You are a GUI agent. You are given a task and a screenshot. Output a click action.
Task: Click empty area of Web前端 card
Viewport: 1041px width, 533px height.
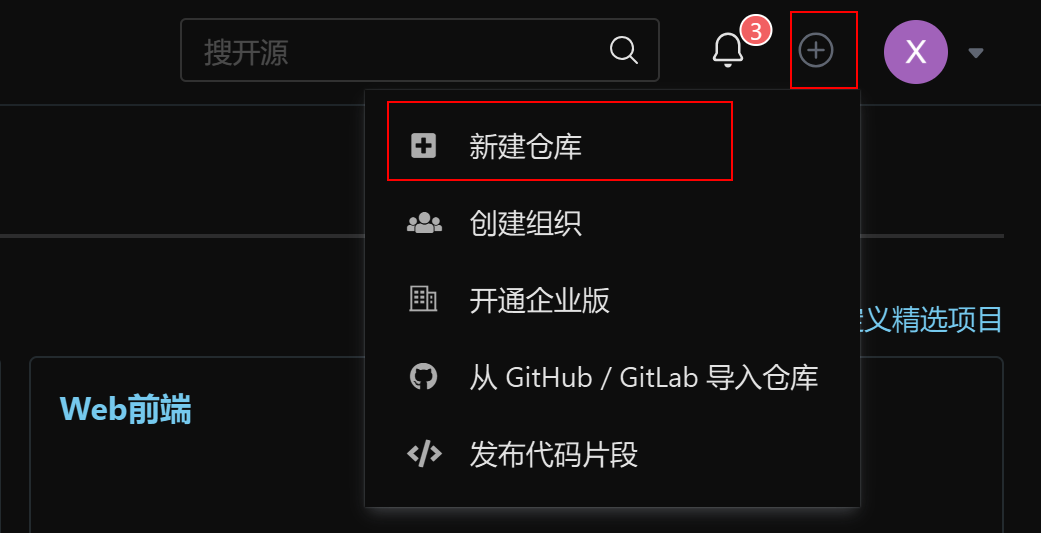click(x=199, y=478)
